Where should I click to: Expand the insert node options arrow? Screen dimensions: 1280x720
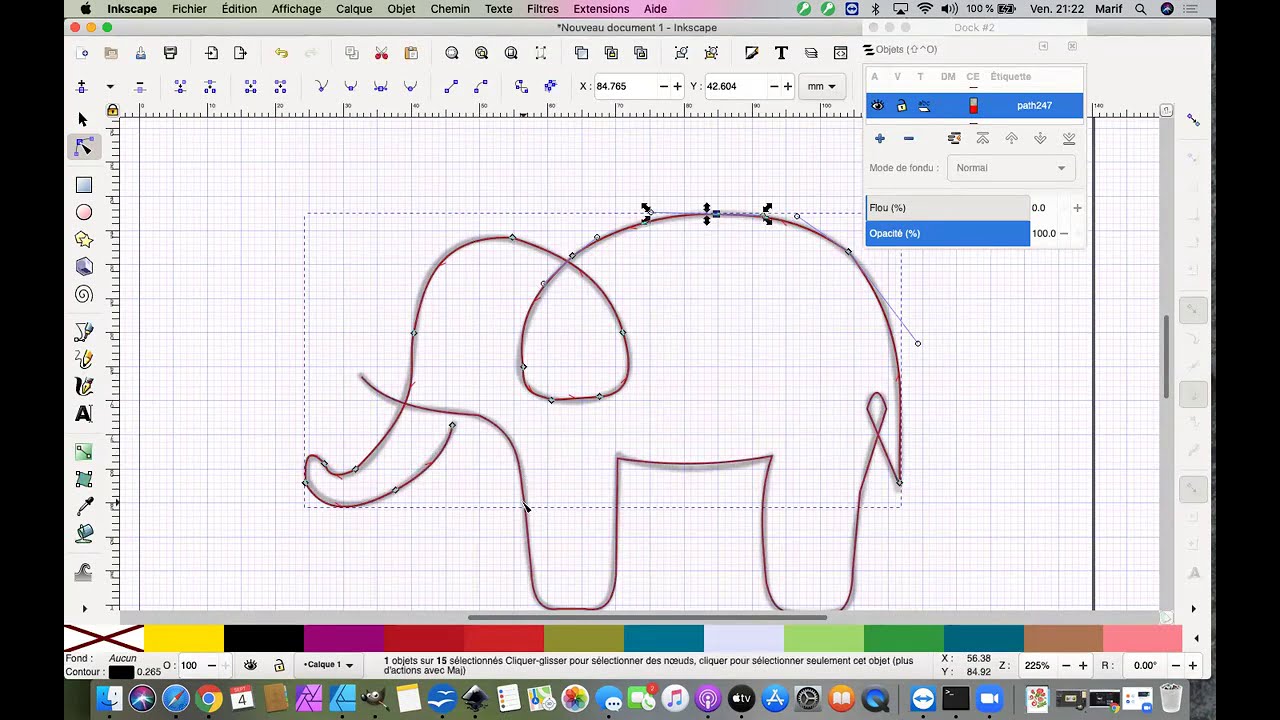coord(110,87)
